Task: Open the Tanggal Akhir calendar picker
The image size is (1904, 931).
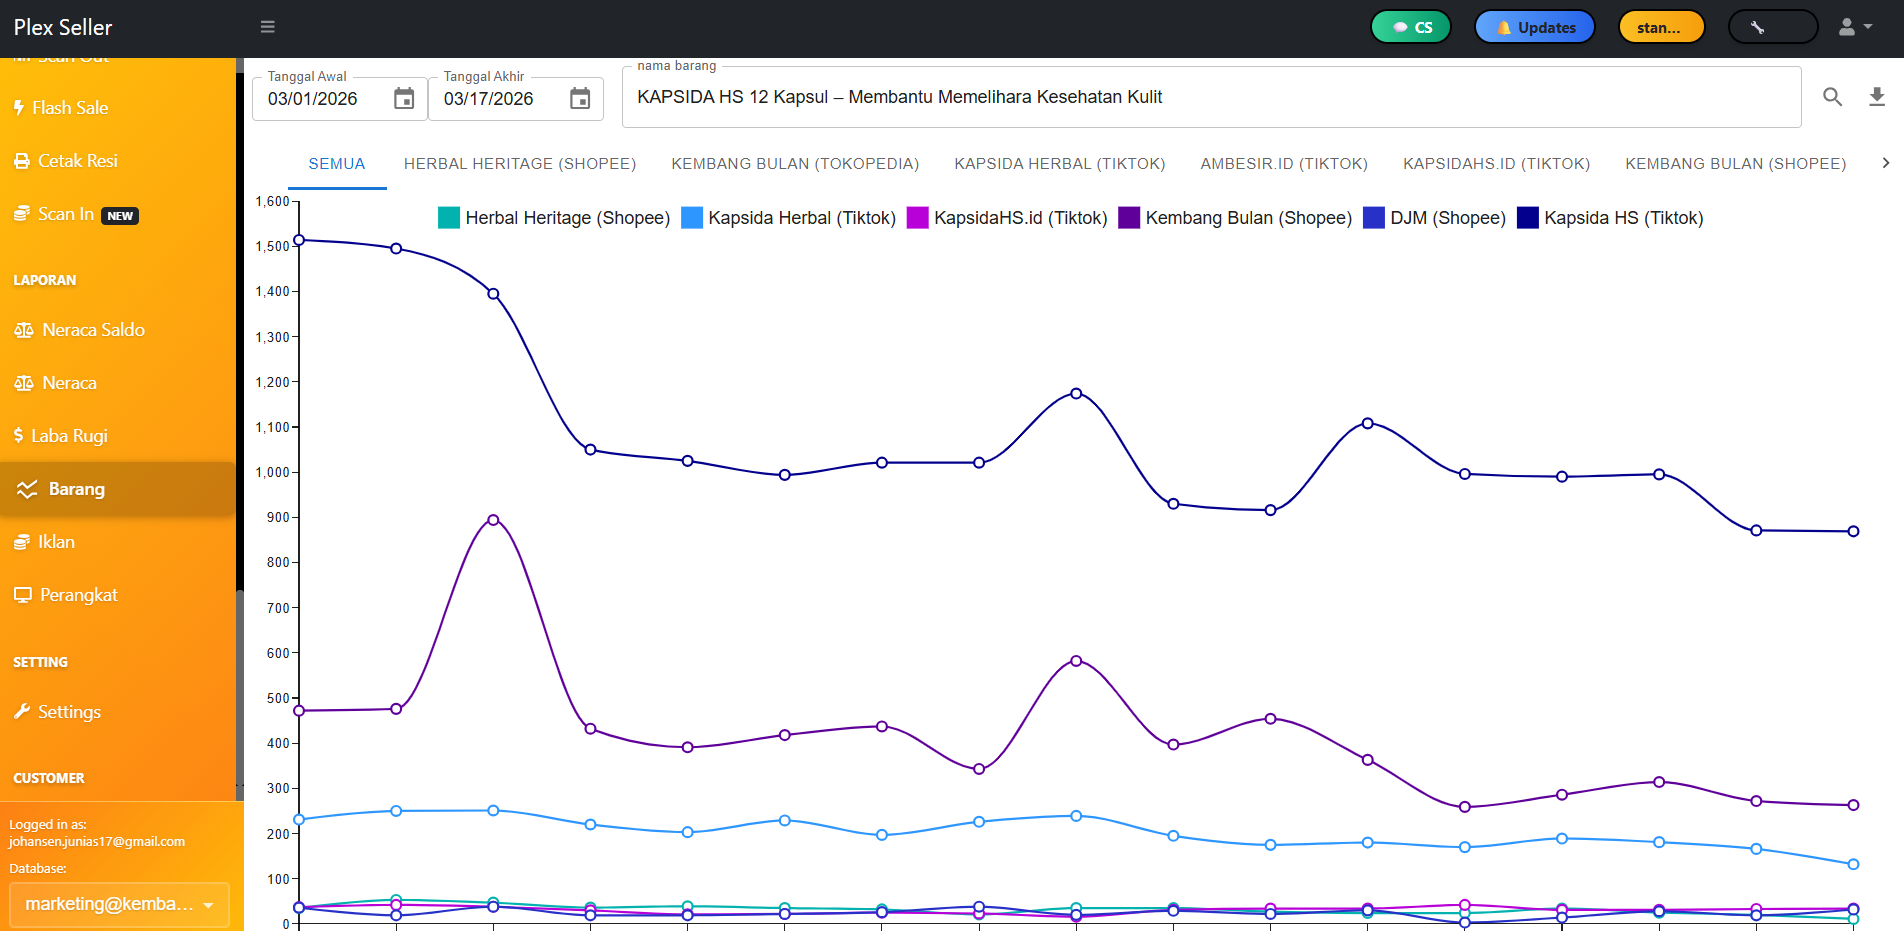Action: coord(580,99)
